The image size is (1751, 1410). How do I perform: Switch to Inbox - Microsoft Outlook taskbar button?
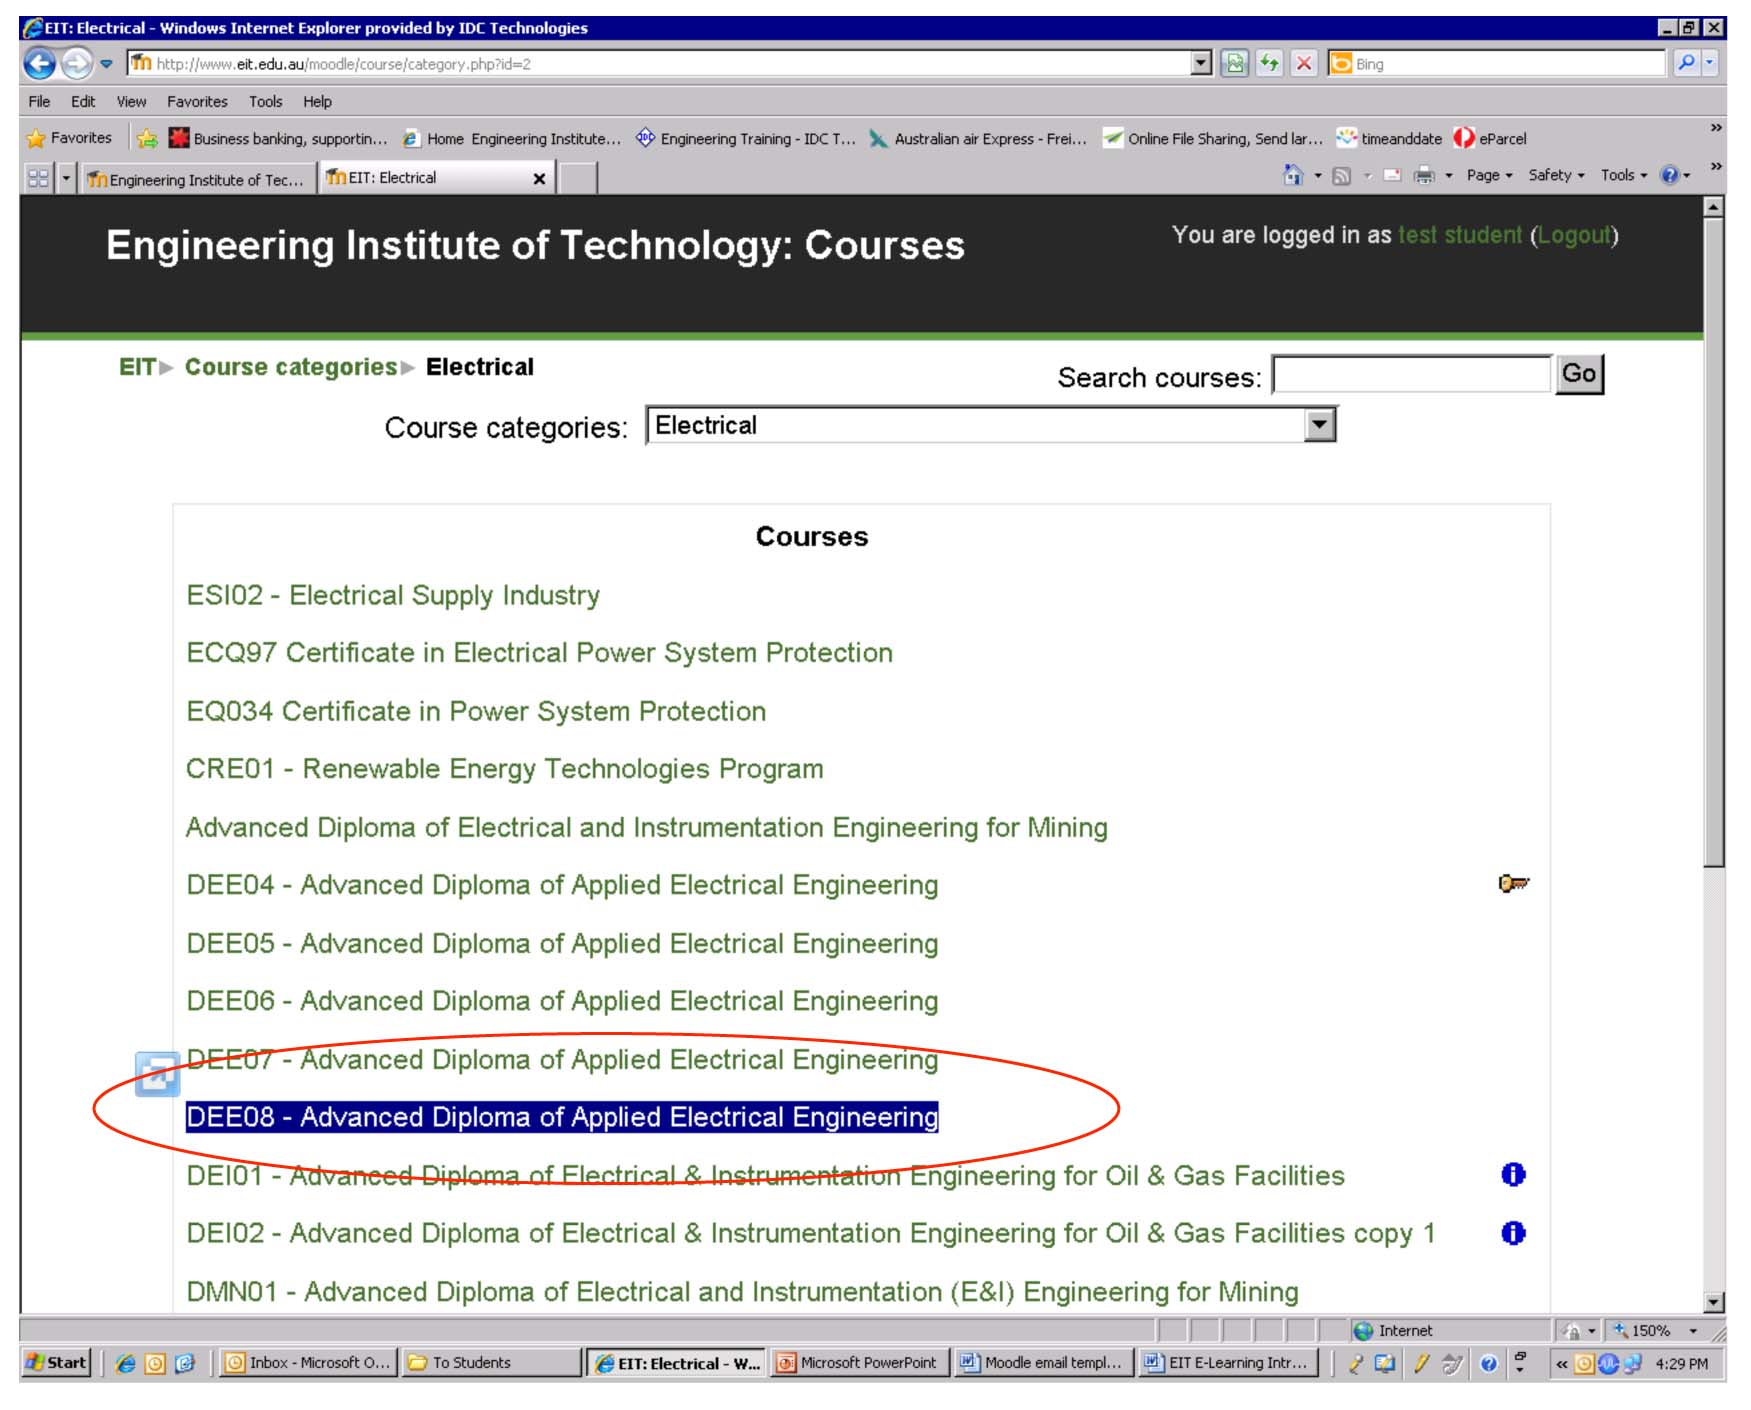click(x=308, y=1363)
